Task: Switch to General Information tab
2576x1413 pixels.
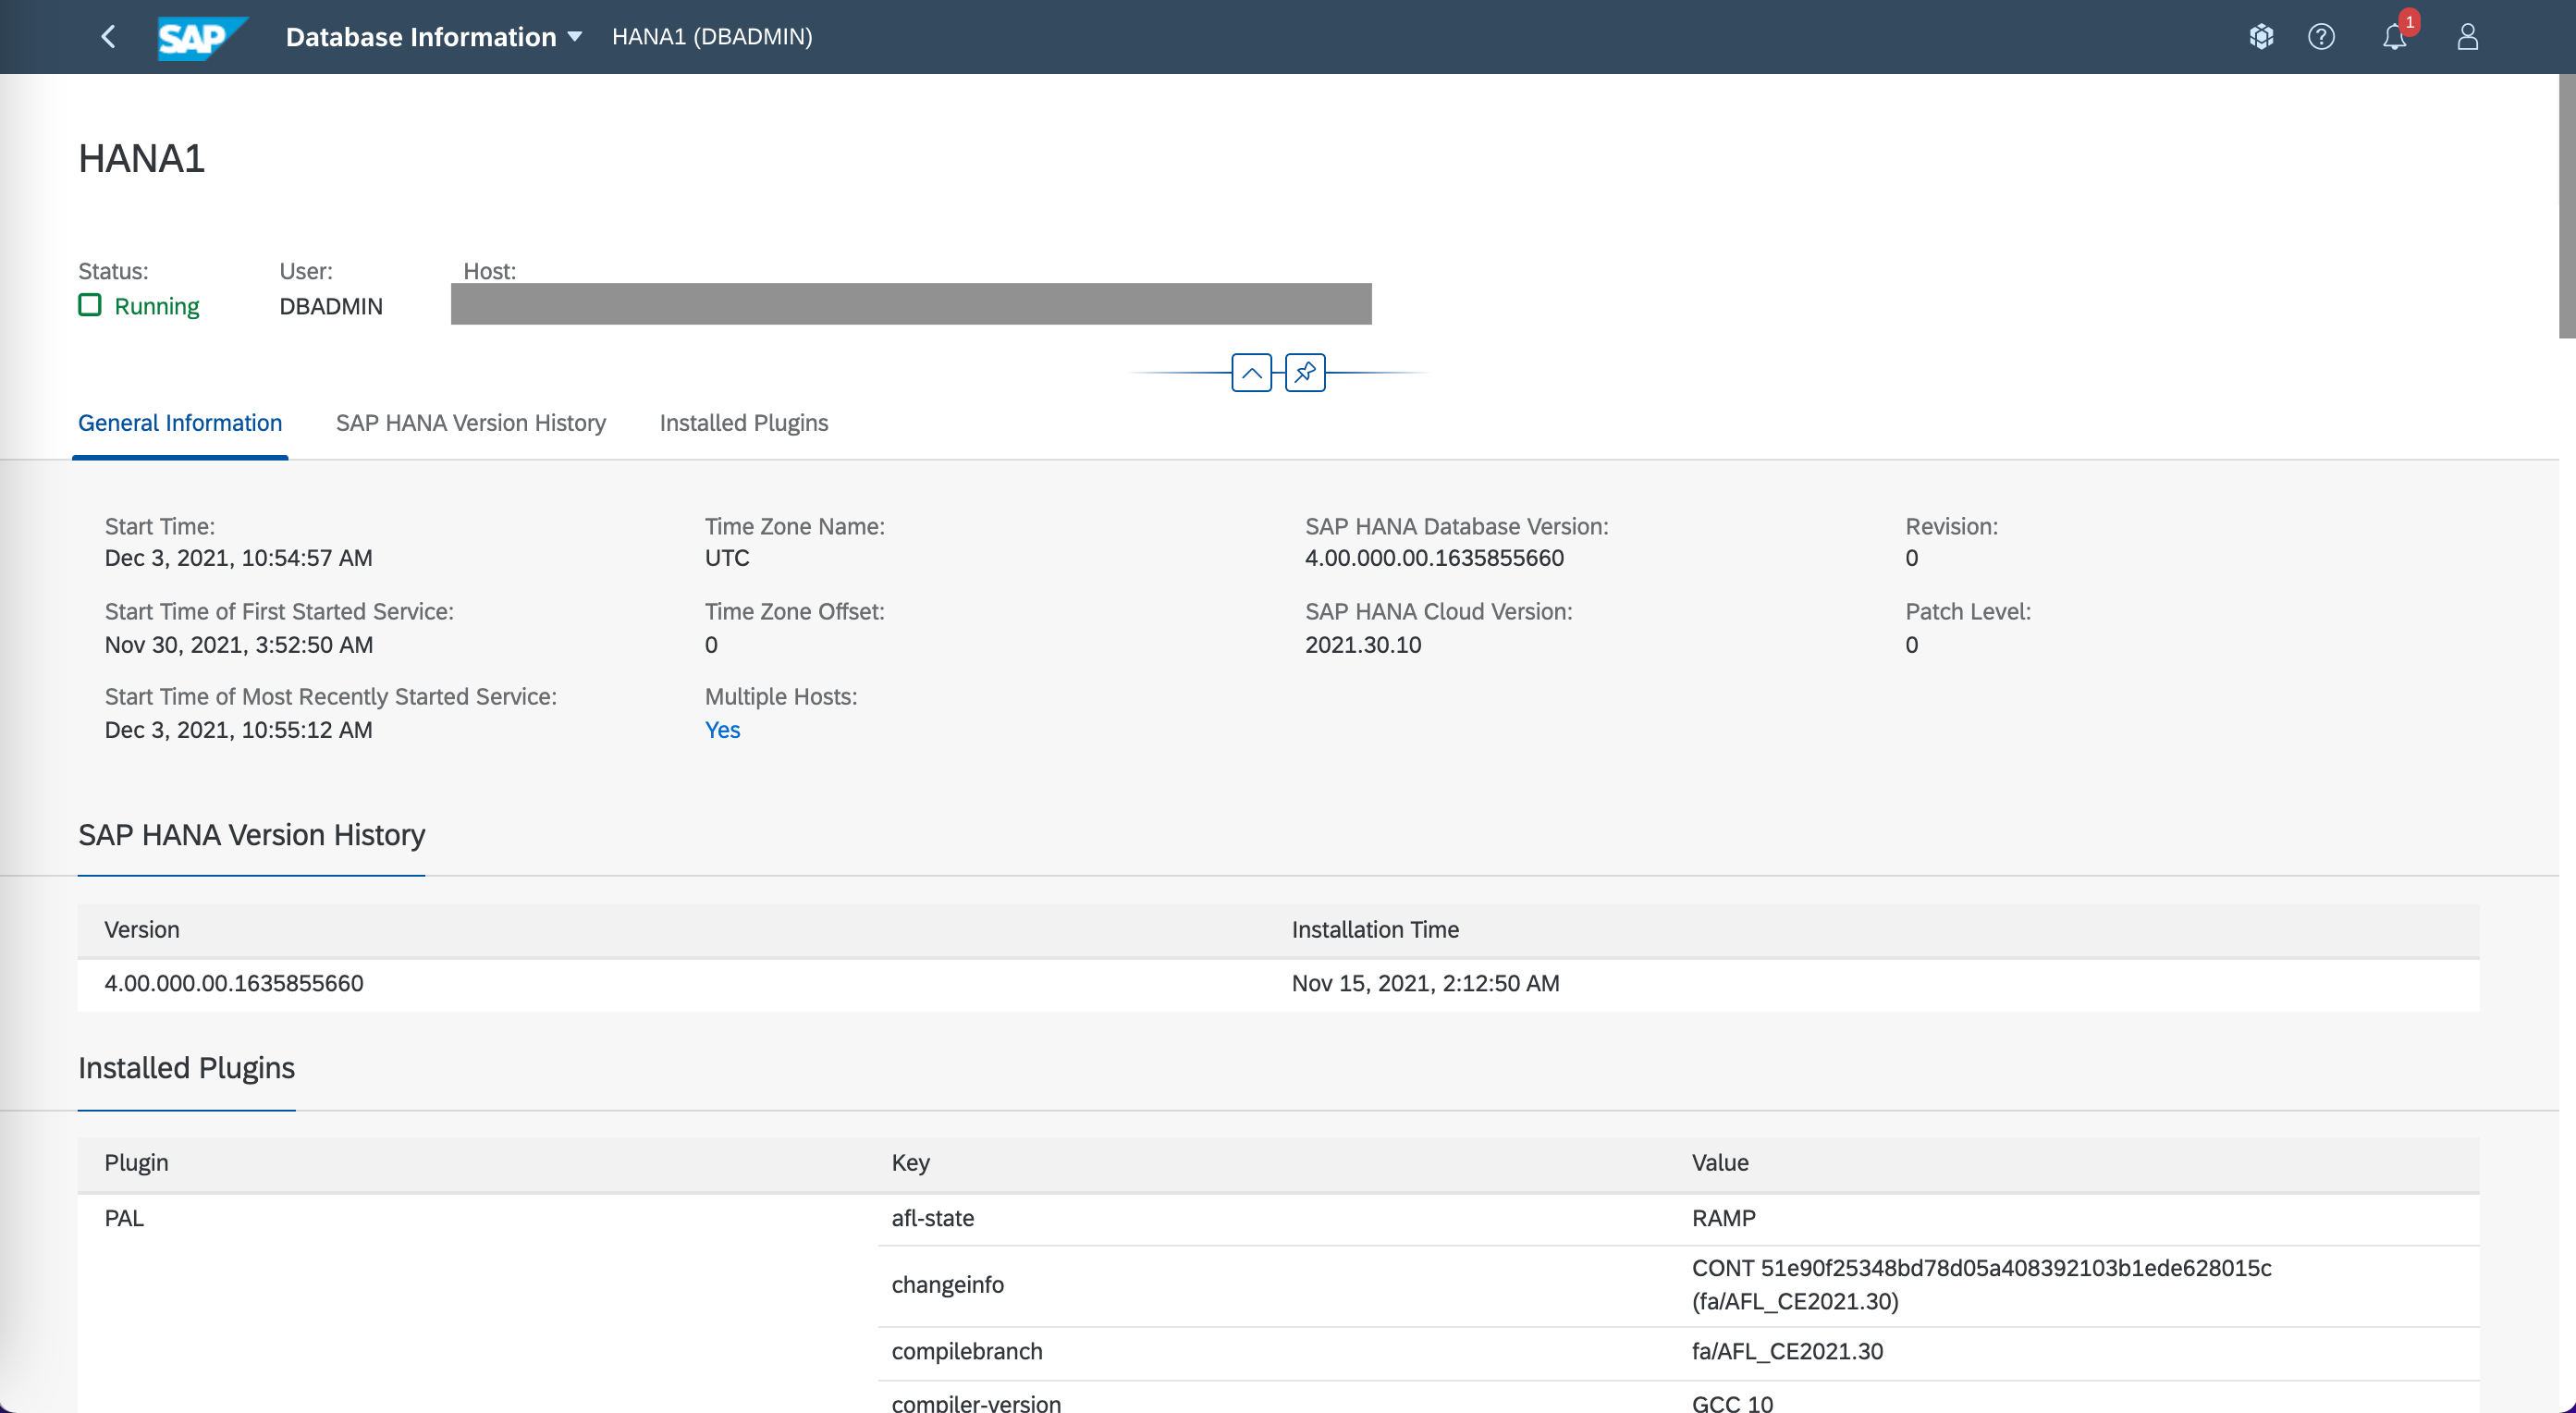Action: click(x=180, y=423)
